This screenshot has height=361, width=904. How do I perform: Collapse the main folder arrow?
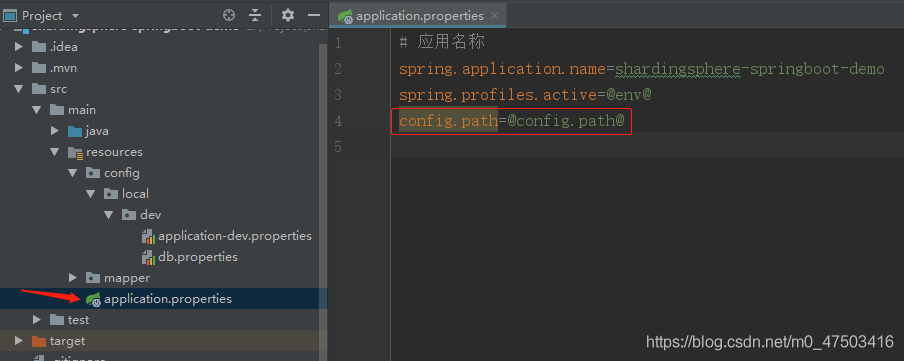click(x=37, y=110)
